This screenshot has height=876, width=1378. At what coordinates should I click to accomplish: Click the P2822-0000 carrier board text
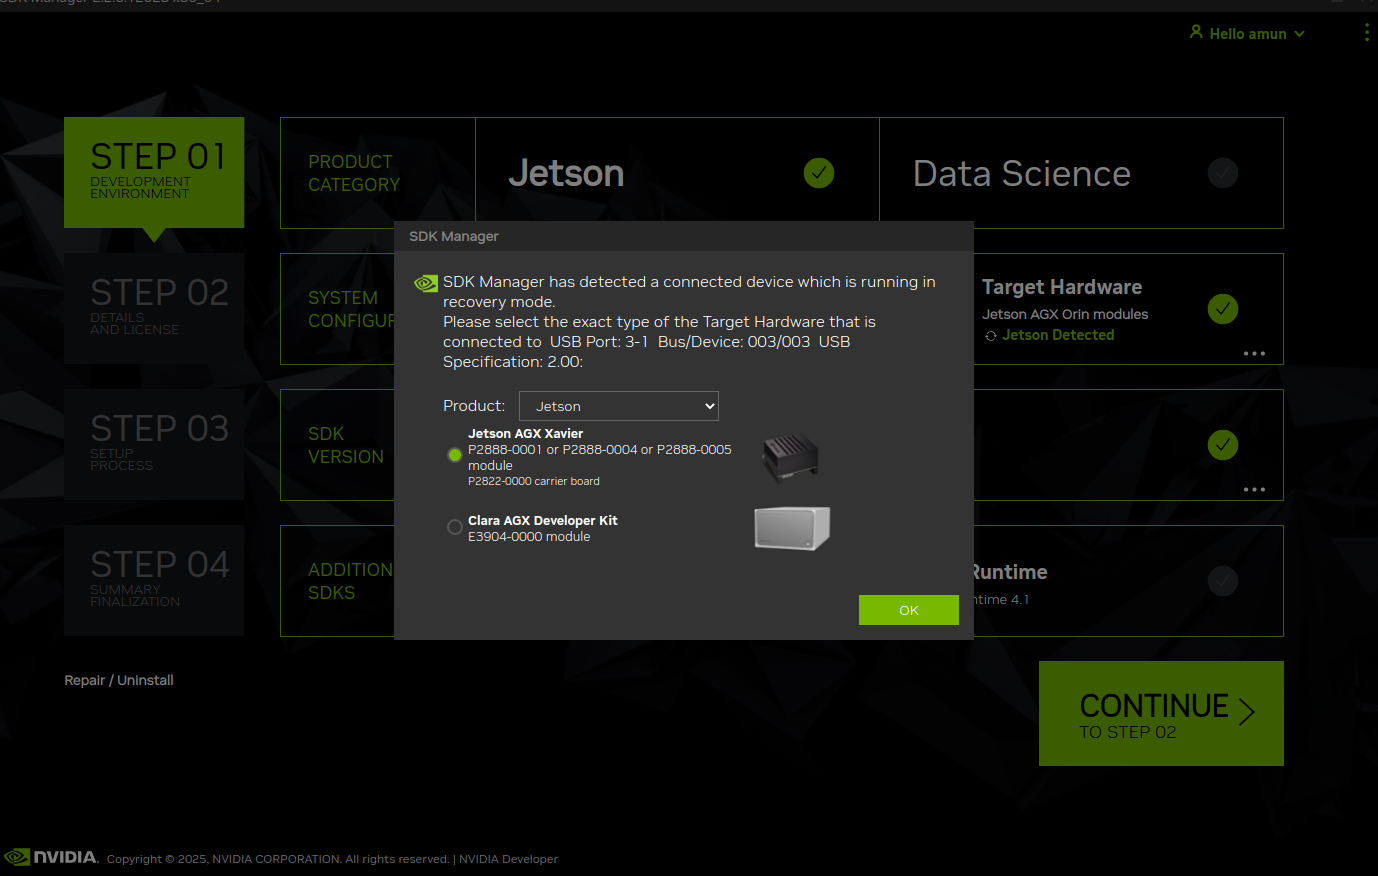(534, 481)
